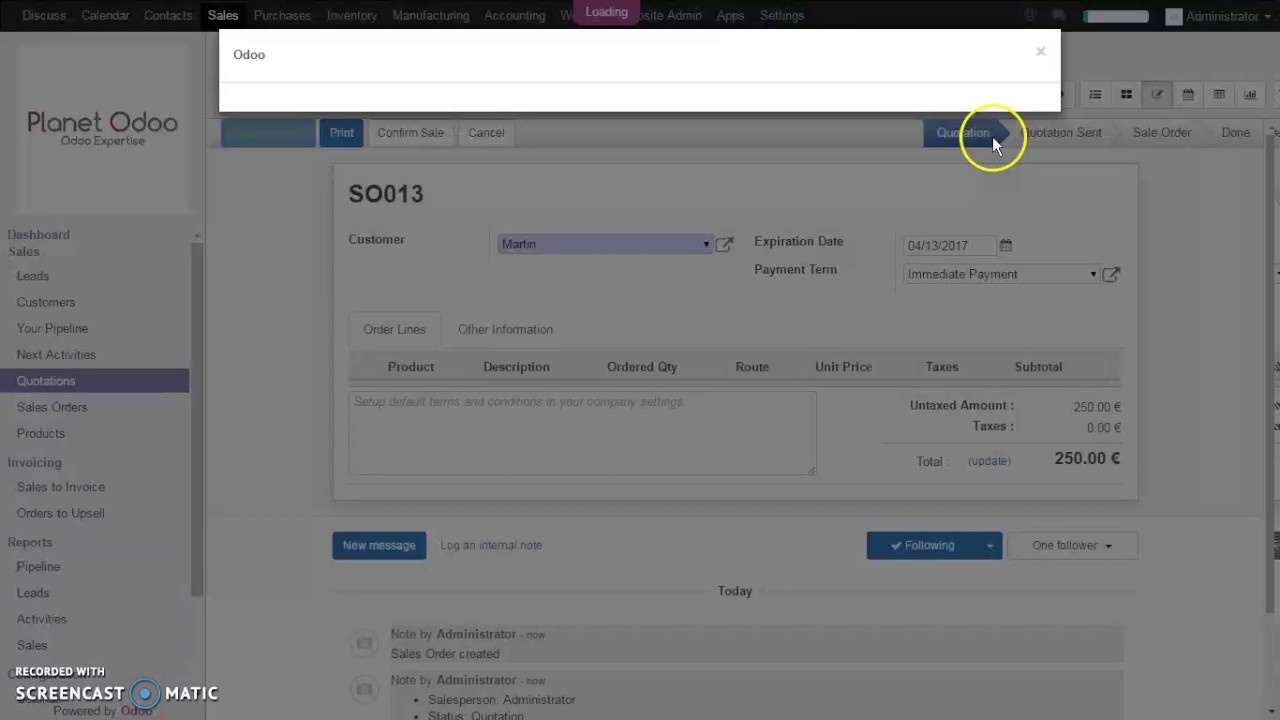1280x720 pixels.
Task: Open the Apps menu
Action: [x=730, y=15]
